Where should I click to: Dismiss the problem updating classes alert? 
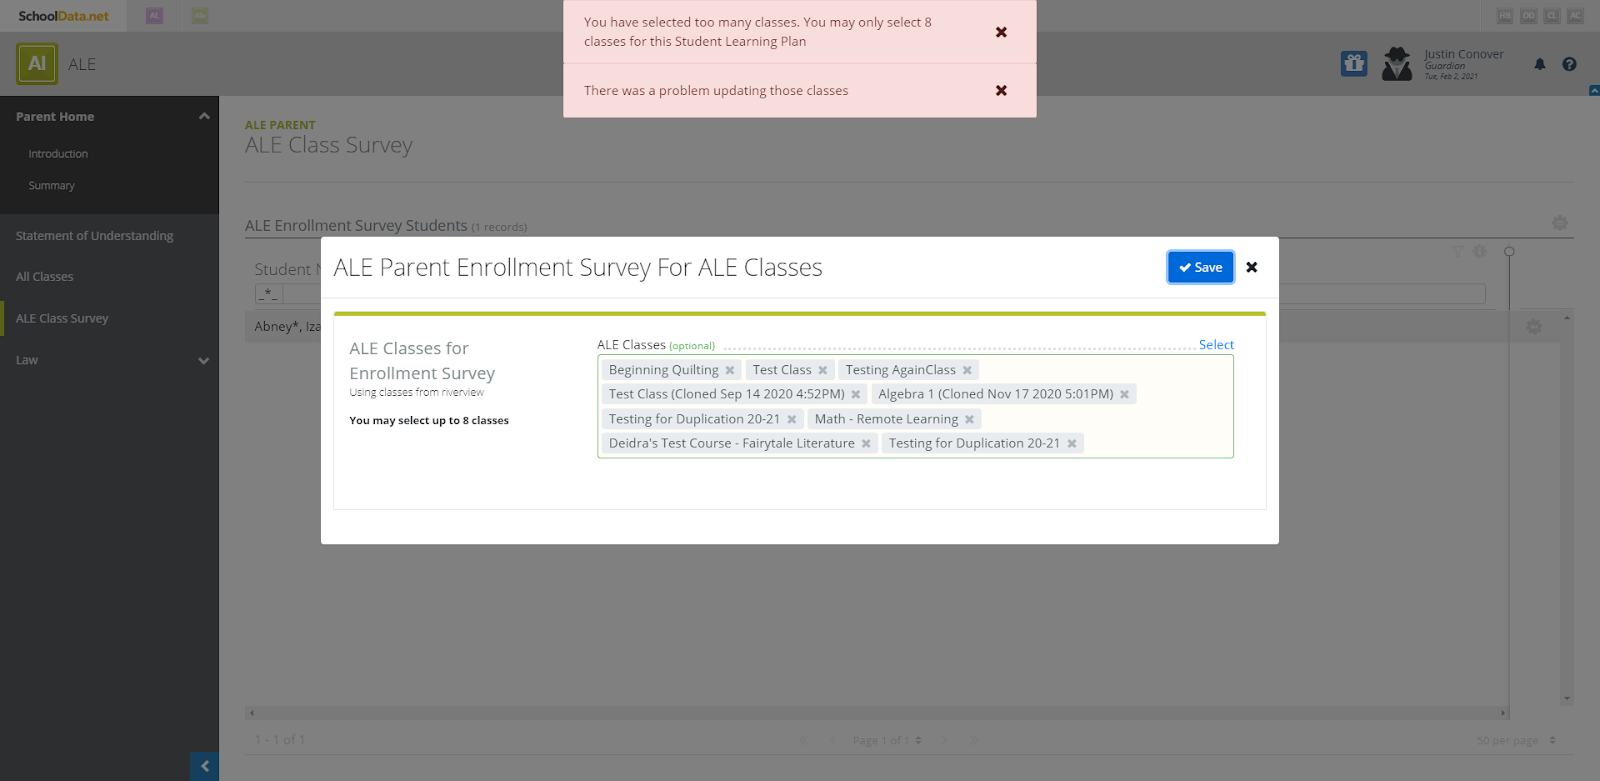pyautogui.click(x=1001, y=90)
